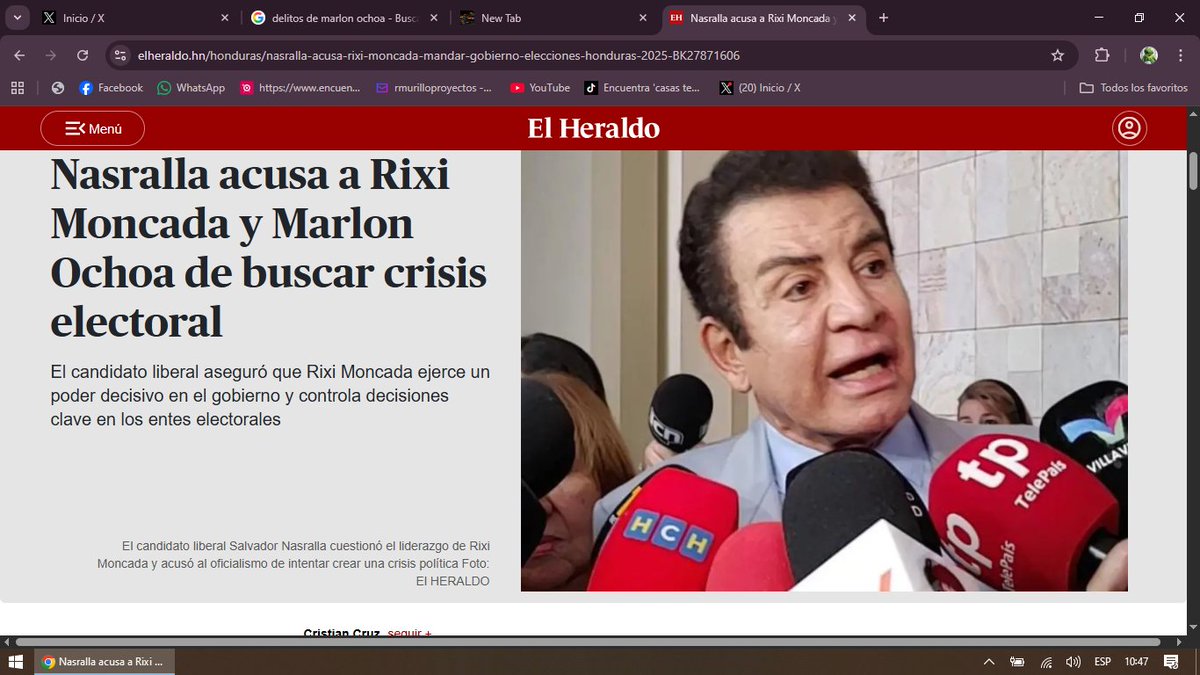Click the elheraldo.hn address bar URL

439,55
